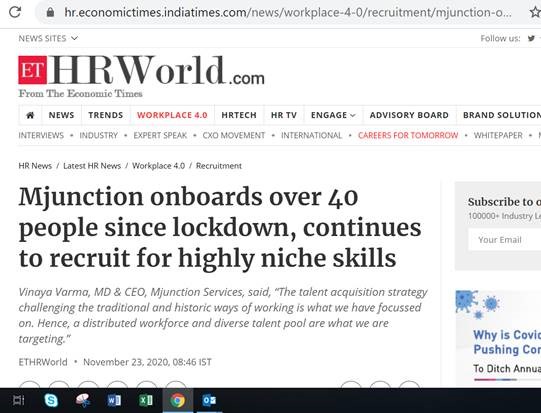Screen dimensions: 541x413
Task: Open the WHITEPAPER link
Action: click(498, 135)
